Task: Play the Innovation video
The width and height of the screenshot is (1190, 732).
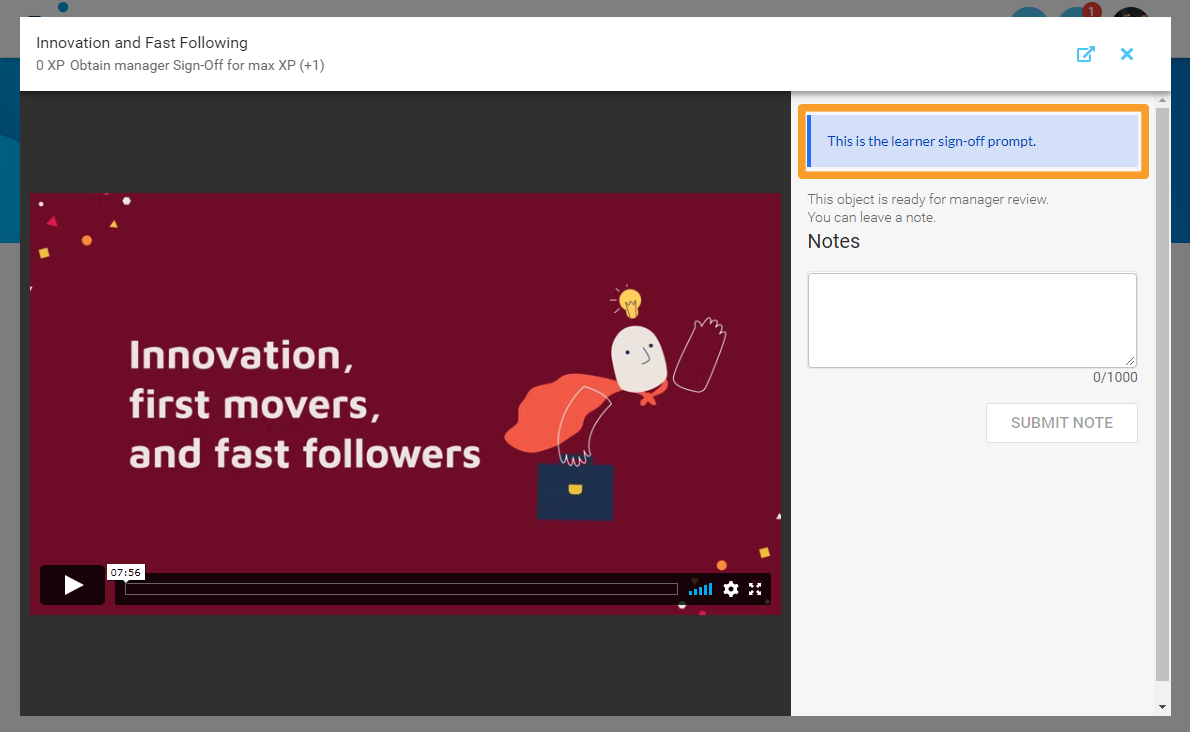Action: [71, 584]
